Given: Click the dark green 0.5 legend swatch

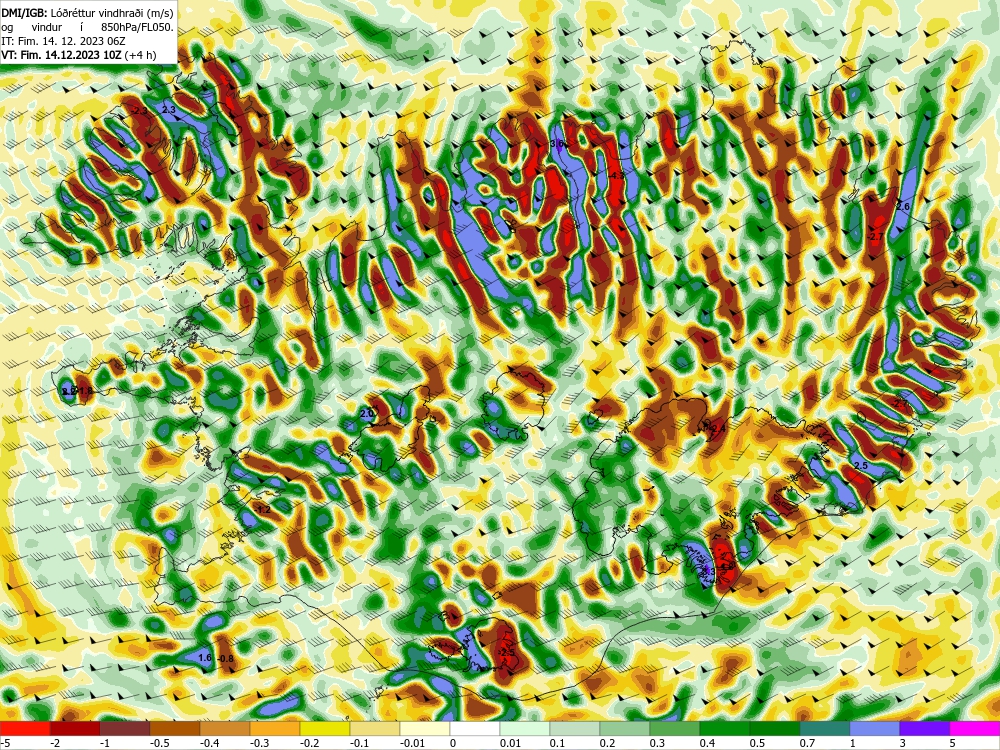Looking at the screenshot, I should (x=775, y=728).
